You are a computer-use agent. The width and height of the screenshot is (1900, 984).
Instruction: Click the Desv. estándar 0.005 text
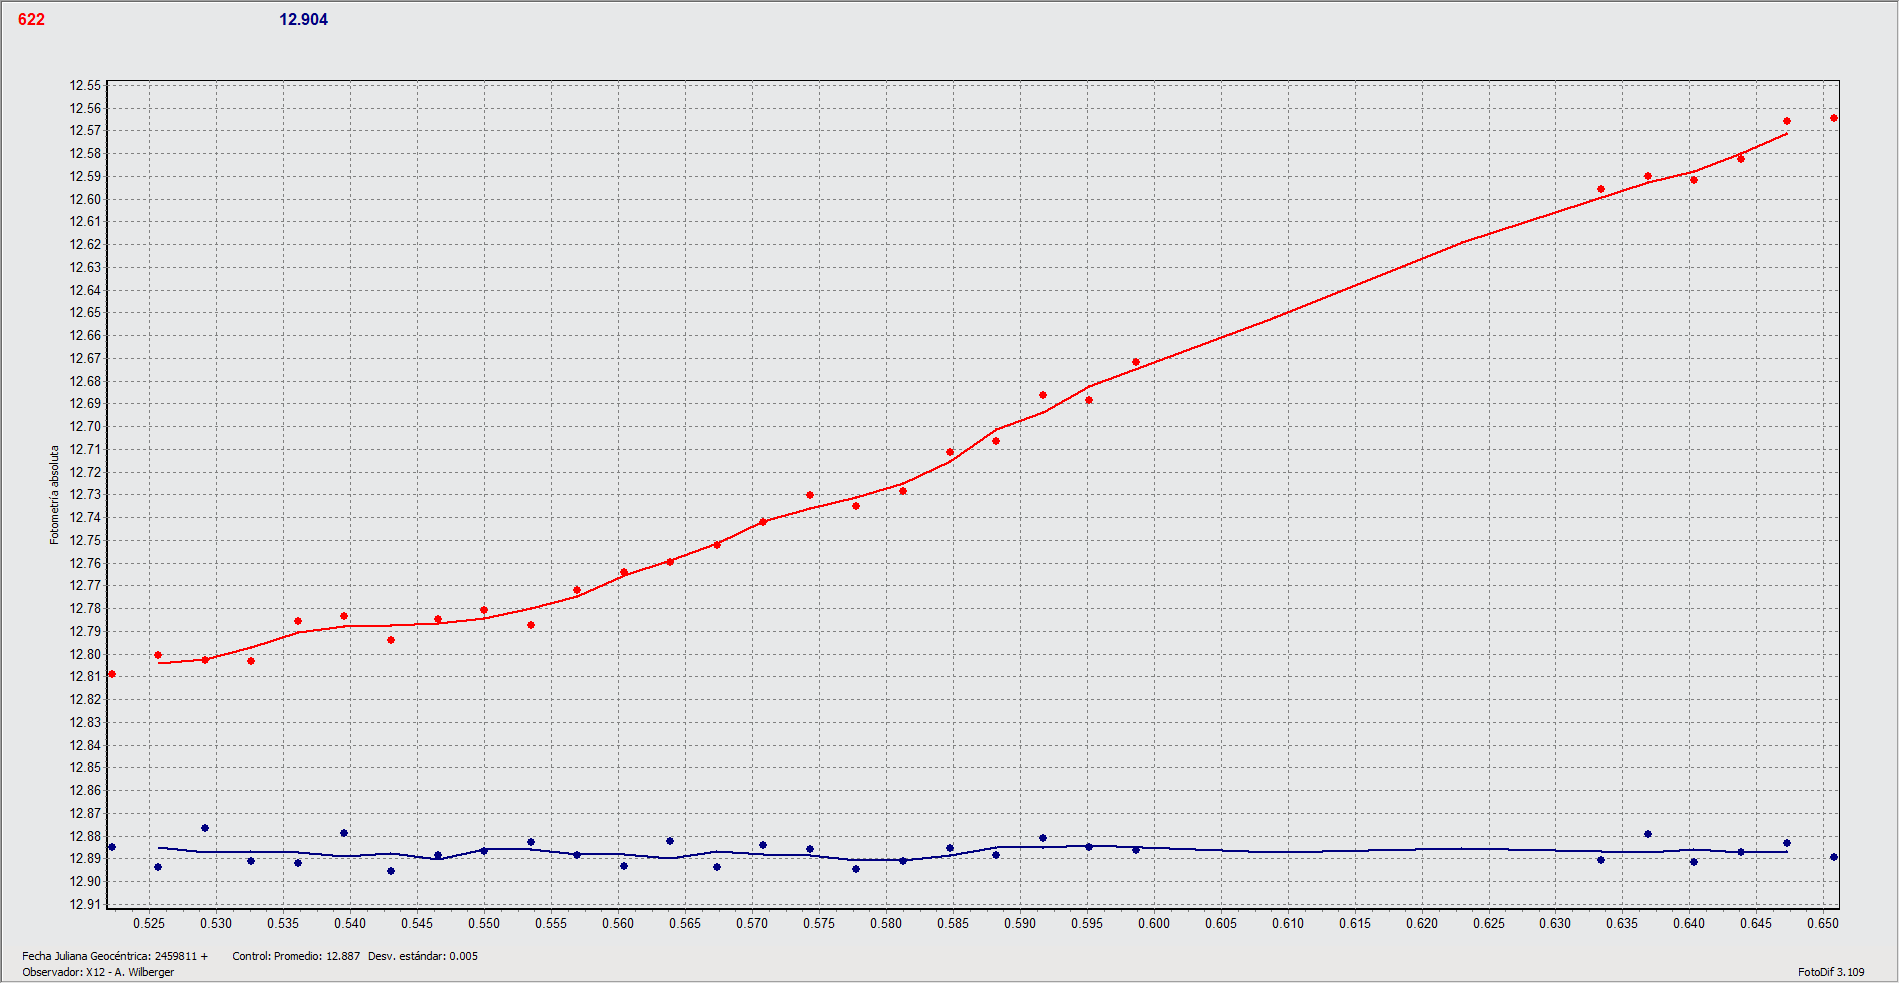click(423, 957)
